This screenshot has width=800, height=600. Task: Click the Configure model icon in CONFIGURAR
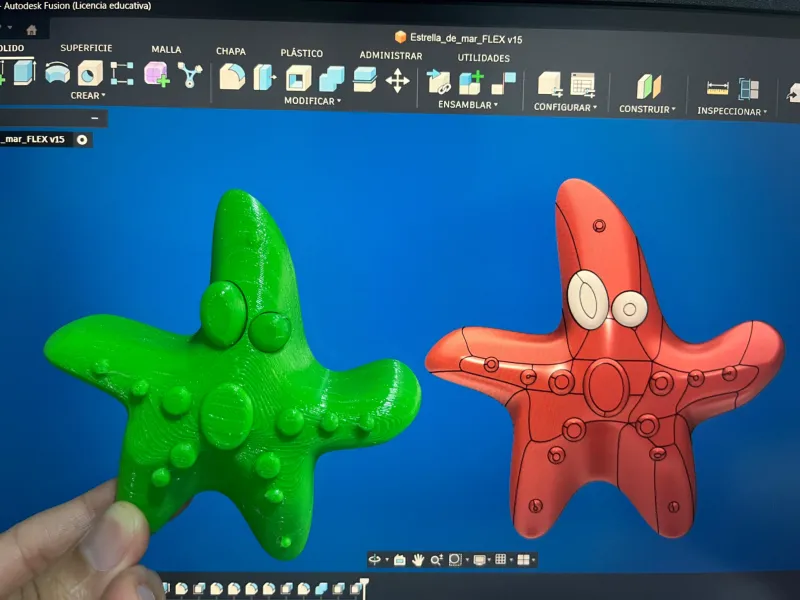(550, 84)
